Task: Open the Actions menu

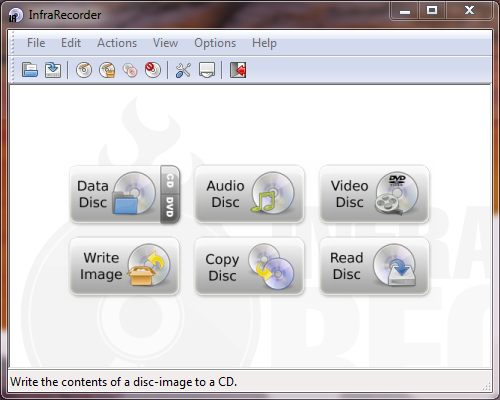Action: [117, 43]
